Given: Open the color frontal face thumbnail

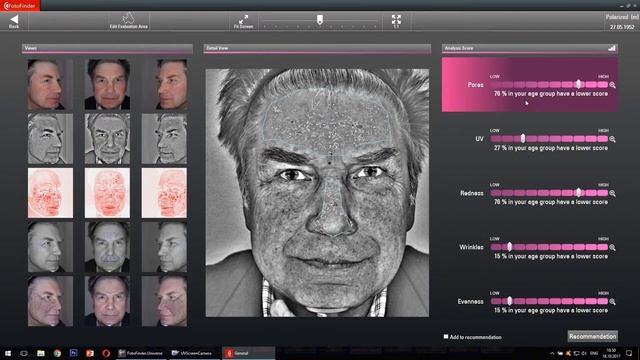Looking at the screenshot, I should coord(107,84).
